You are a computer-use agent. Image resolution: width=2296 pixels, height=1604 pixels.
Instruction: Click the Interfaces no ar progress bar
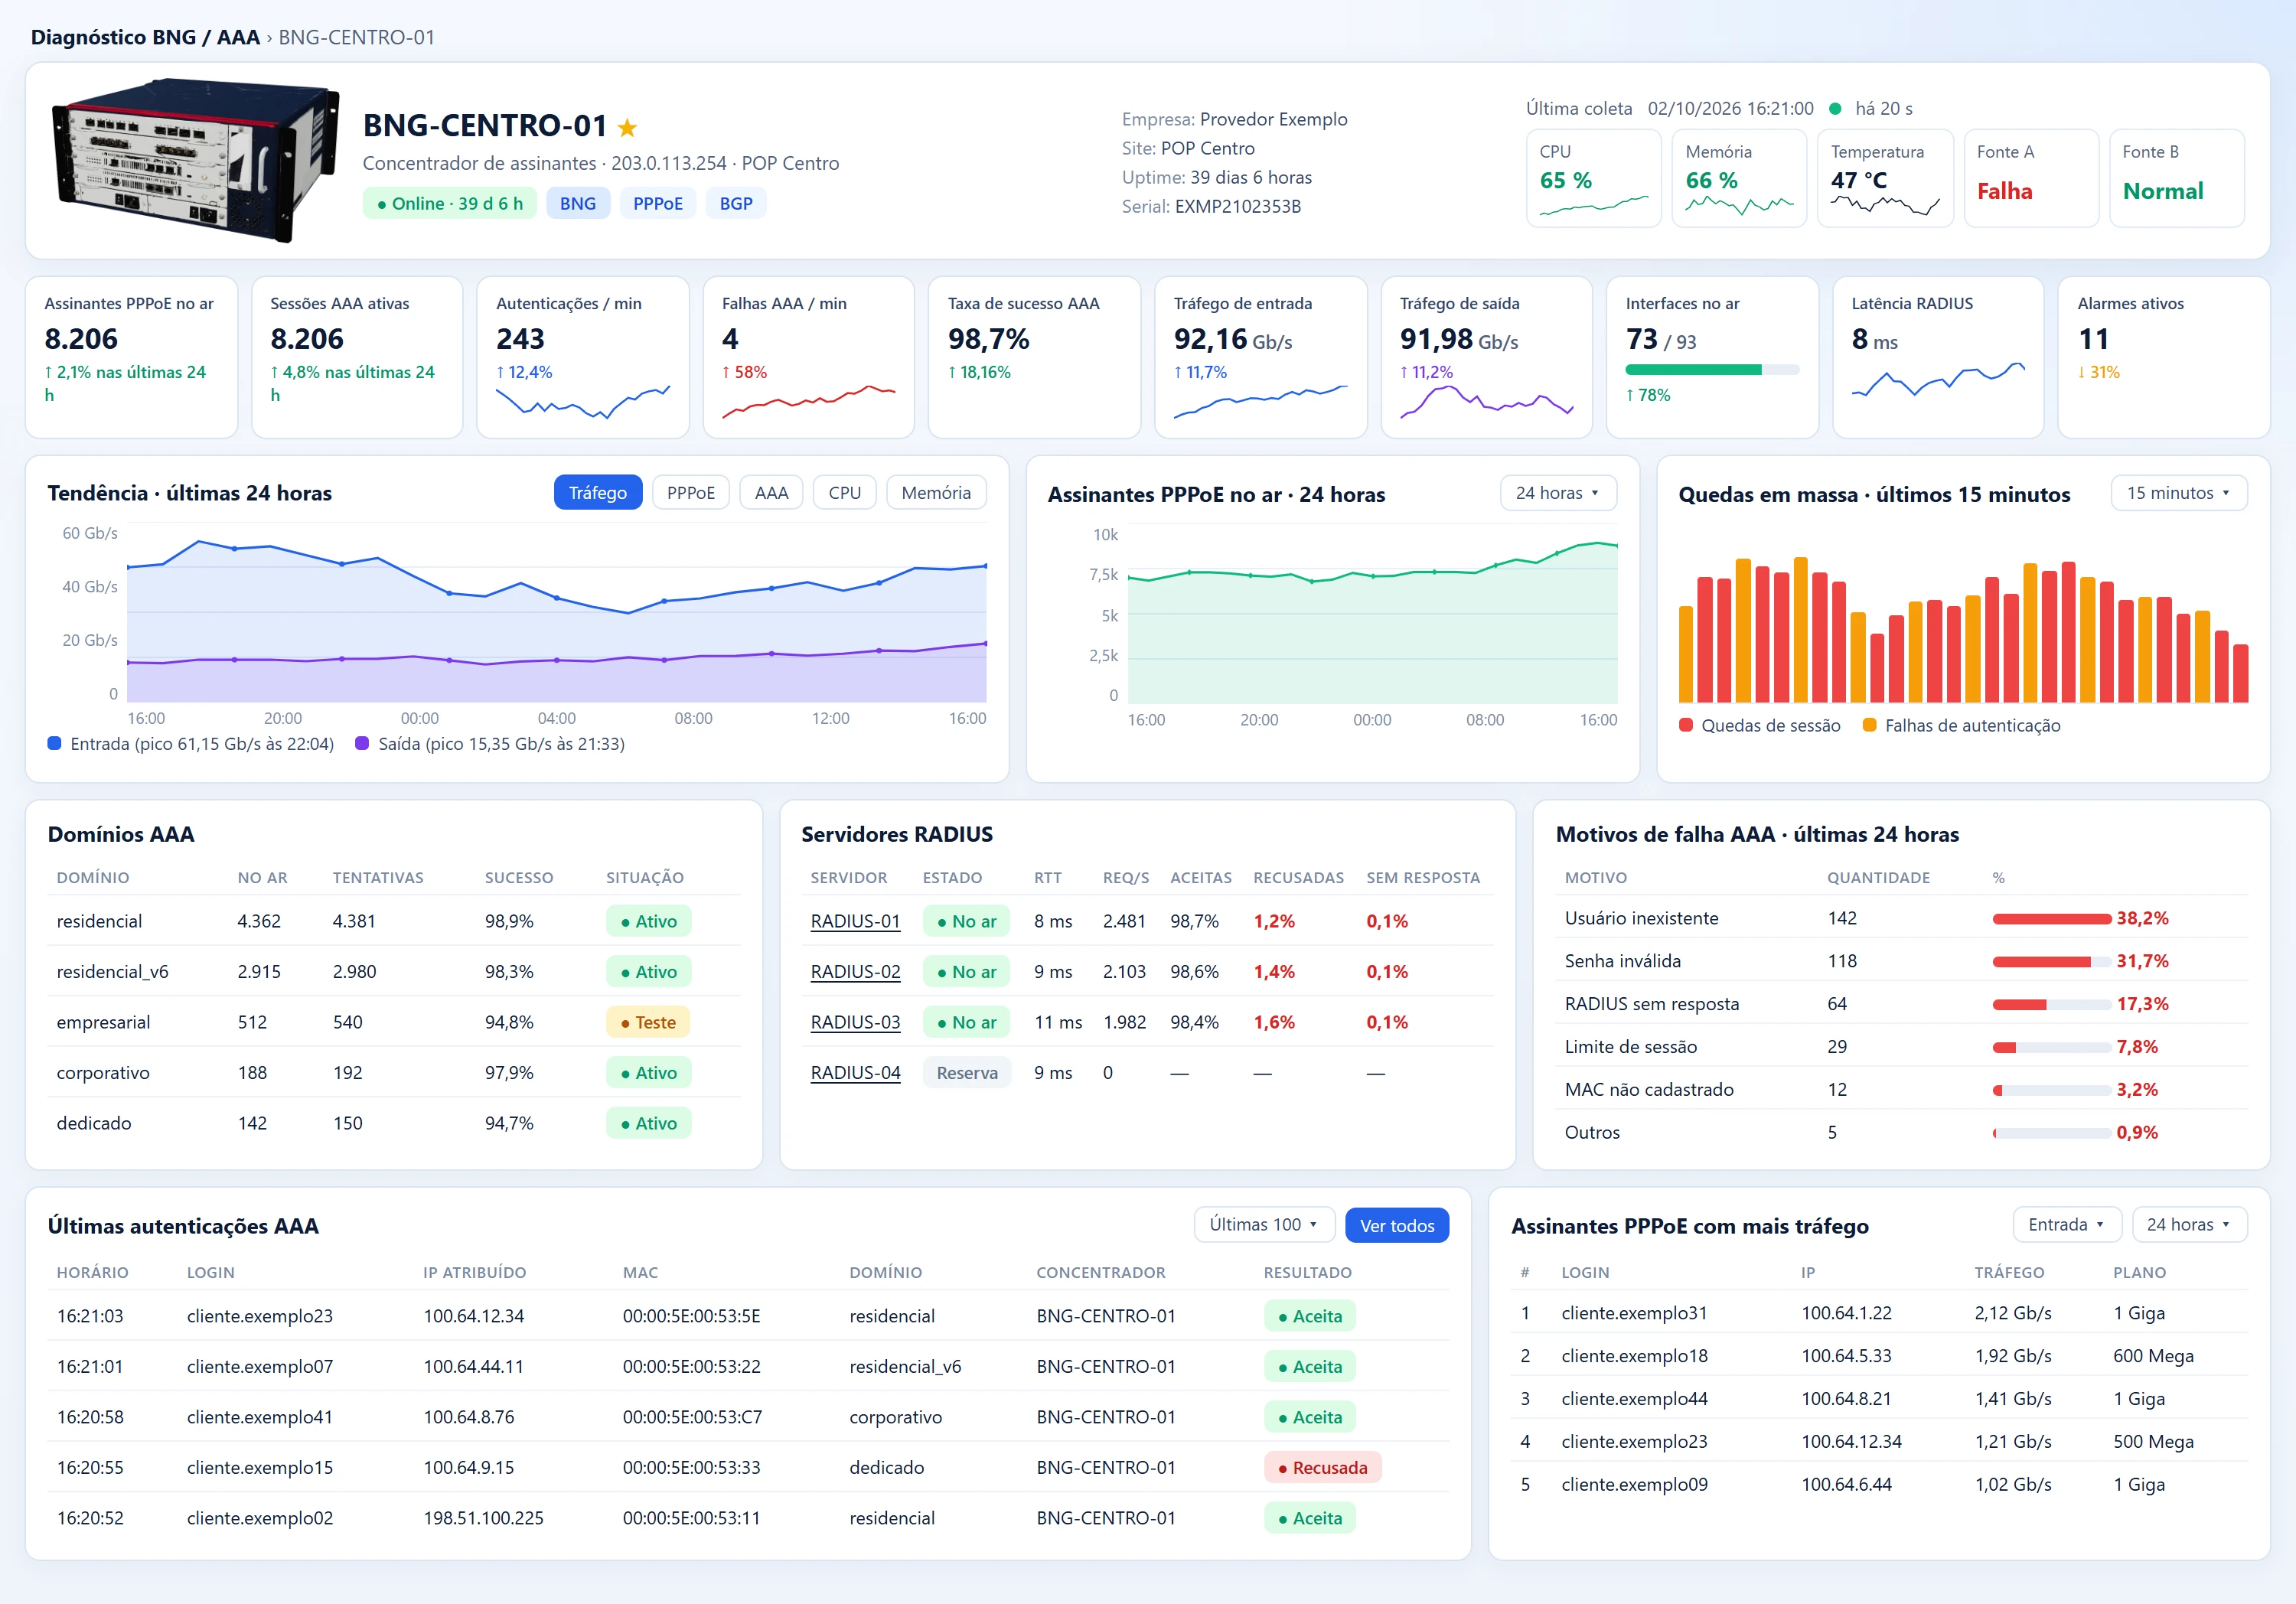pyautogui.click(x=1712, y=370)
